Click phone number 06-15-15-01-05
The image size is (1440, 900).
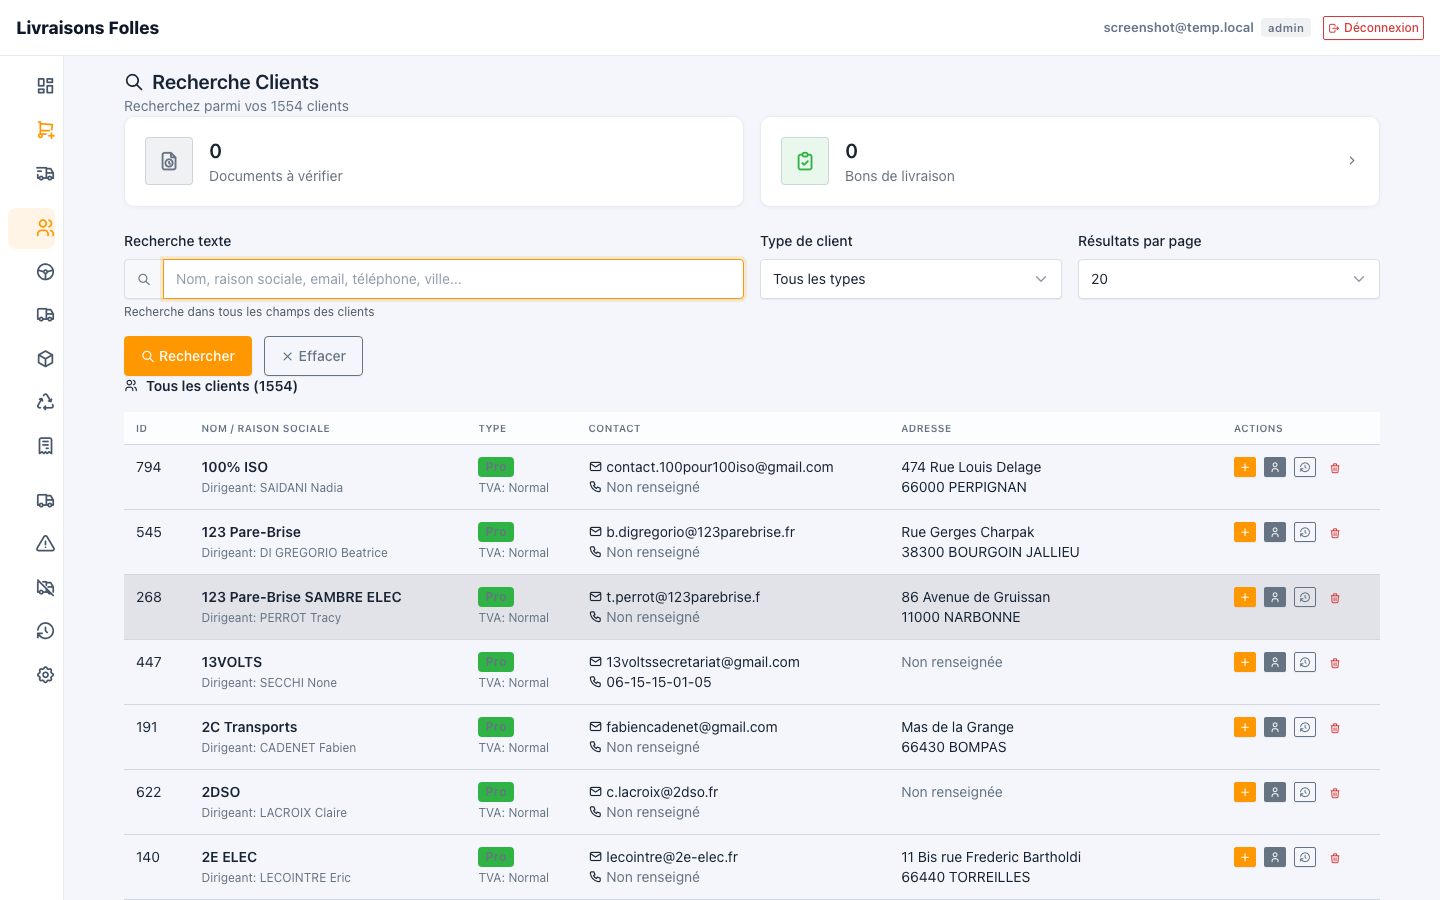pos(659,682)
